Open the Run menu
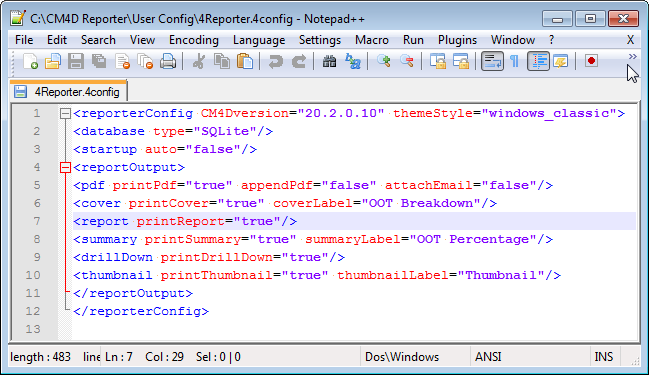The width and height of the screenshot is (649, 375). [x=413, y=40]
